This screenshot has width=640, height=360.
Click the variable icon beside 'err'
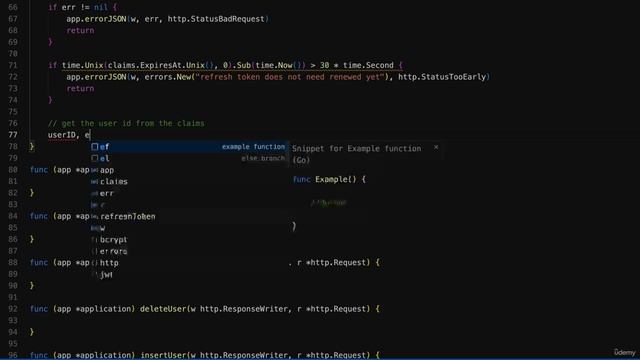(95, 193)
